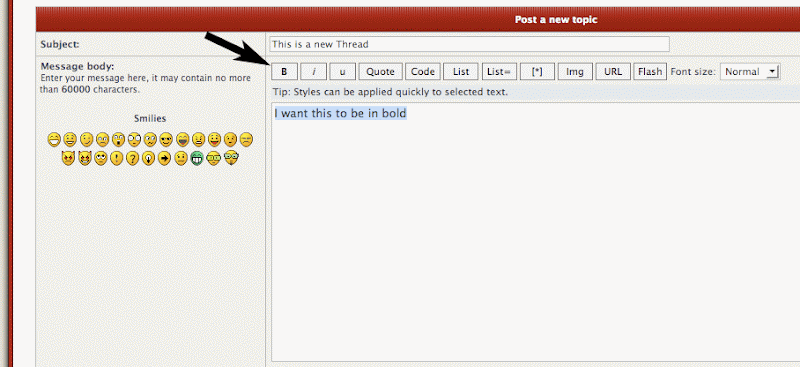Insert an Img tag
The image size is (800, 367).
tap(575, 72)
